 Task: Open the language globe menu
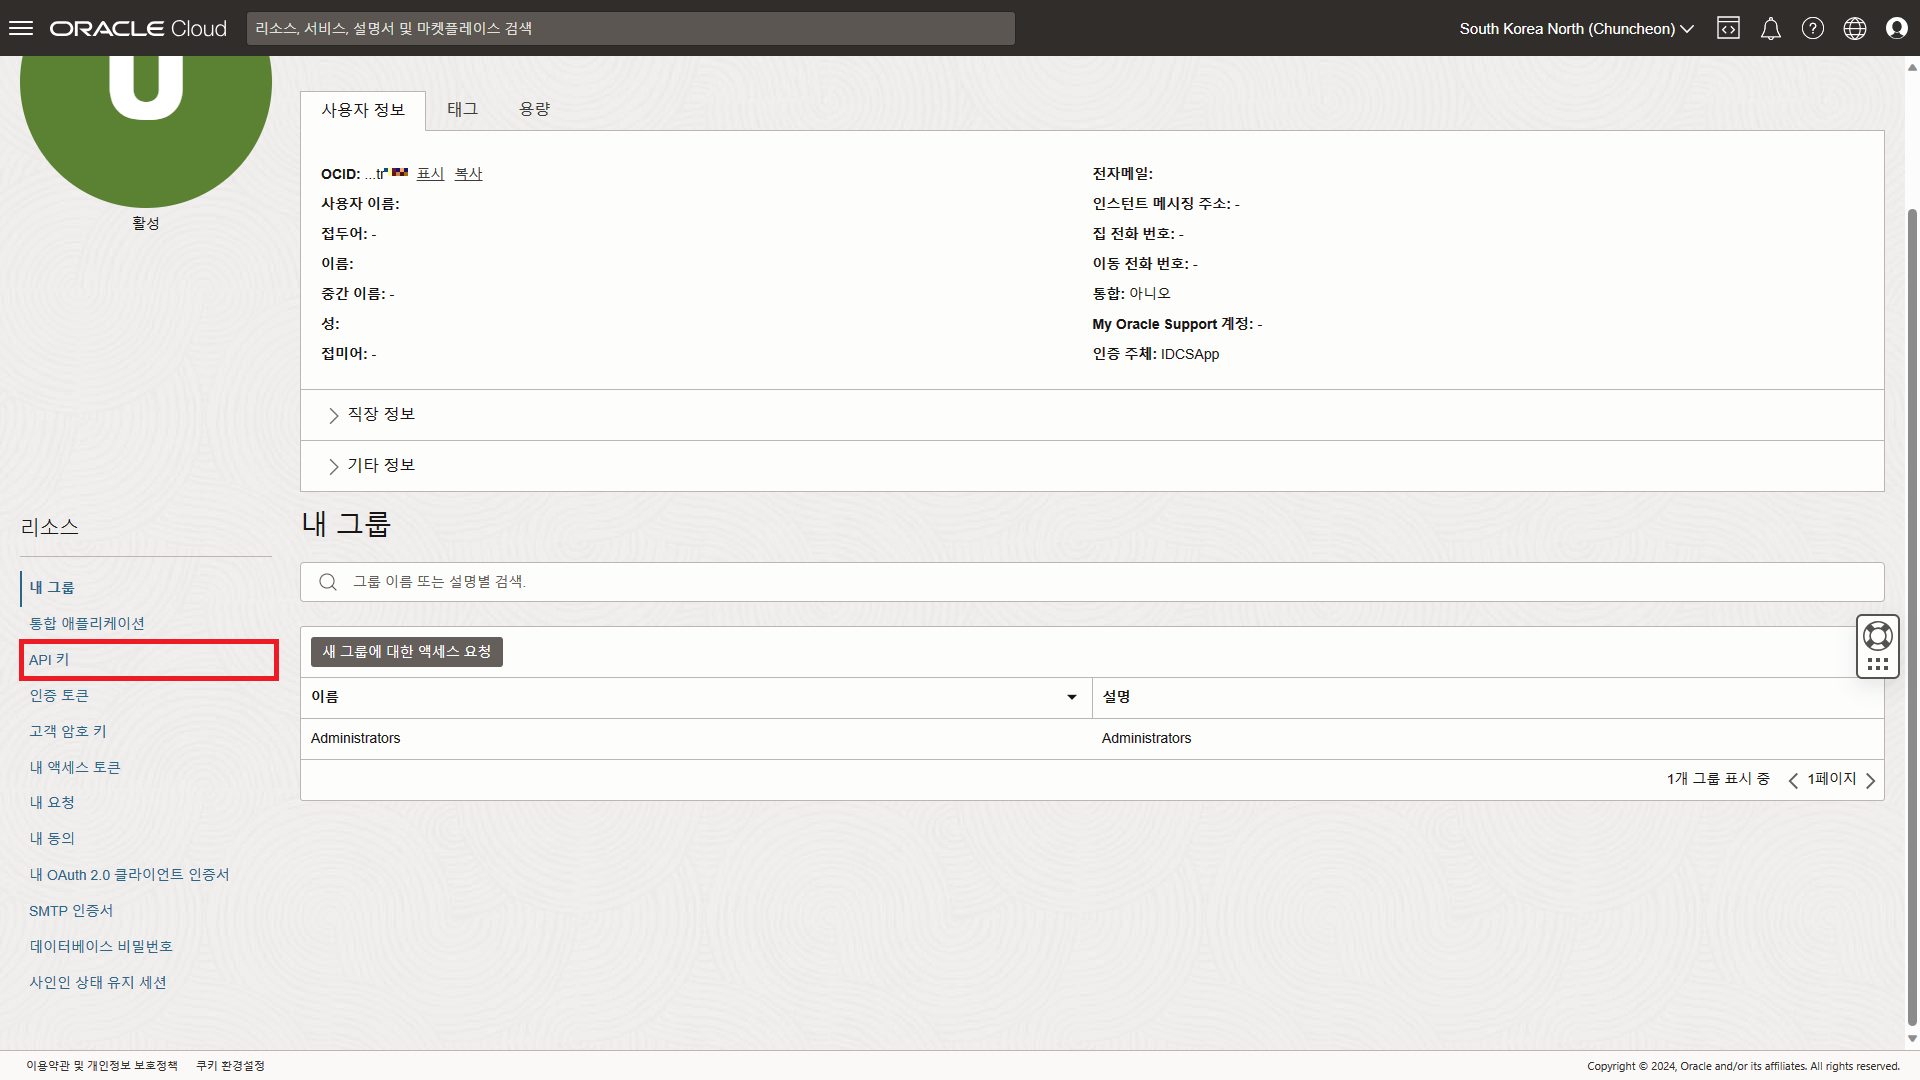coord(1854,28)
